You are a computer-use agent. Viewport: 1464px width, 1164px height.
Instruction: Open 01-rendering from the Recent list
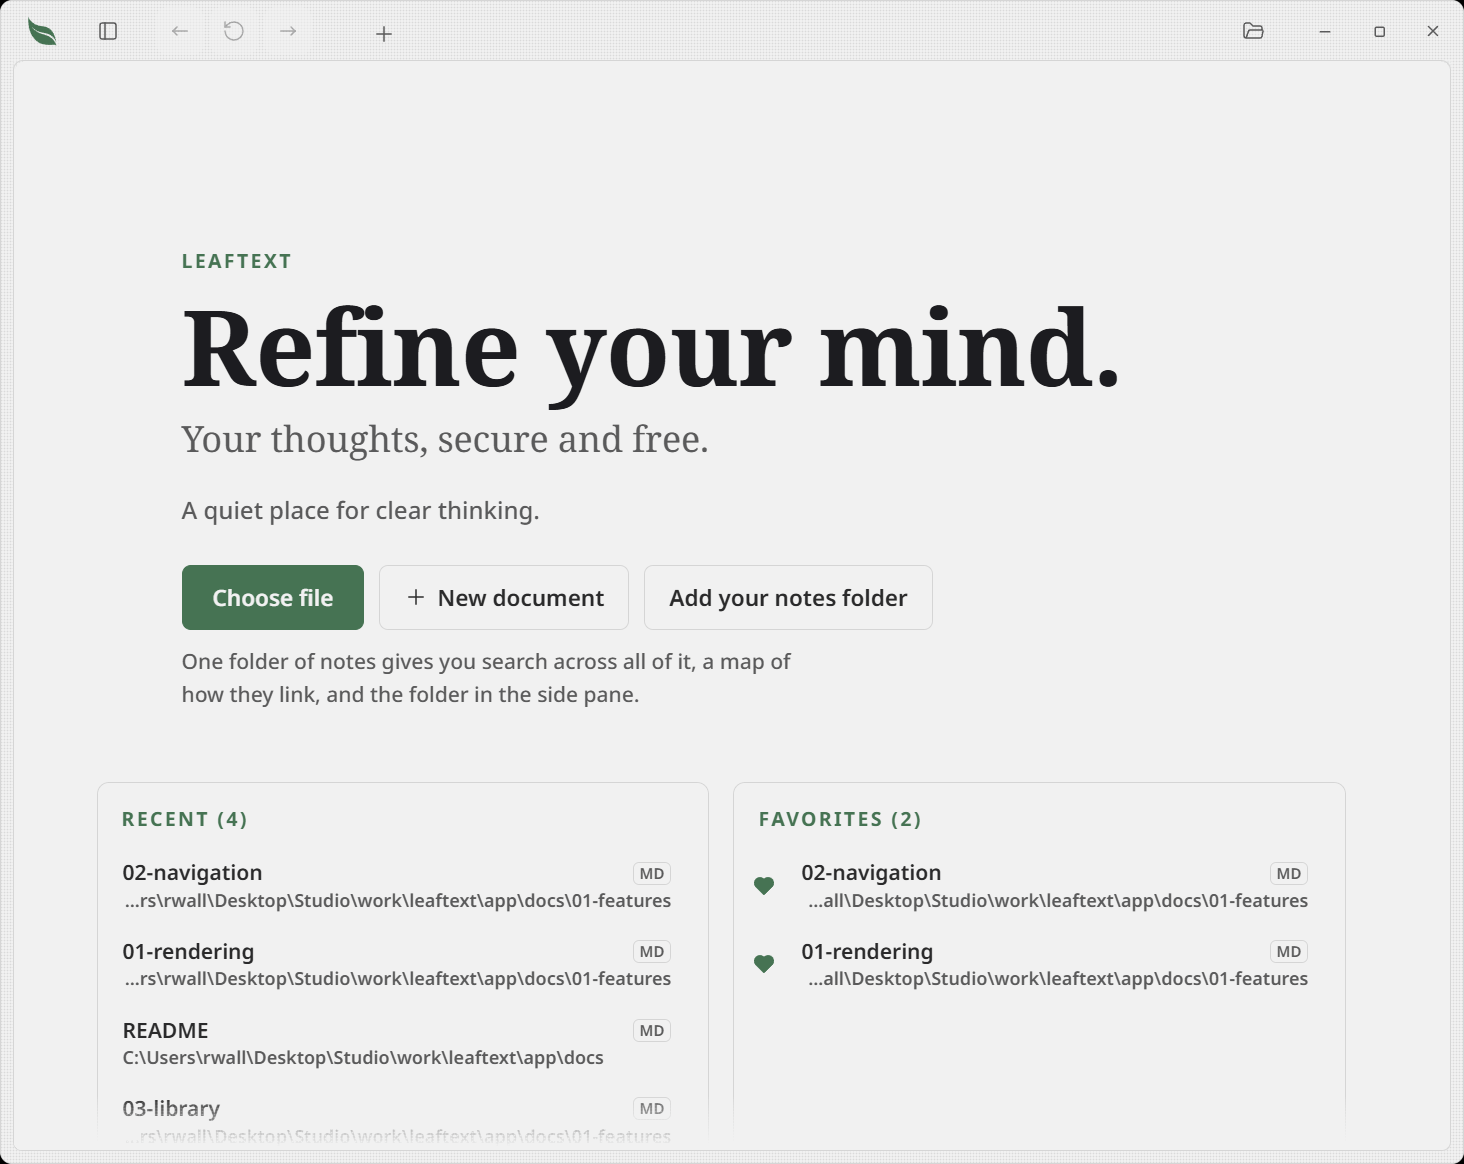coord(397,964)
